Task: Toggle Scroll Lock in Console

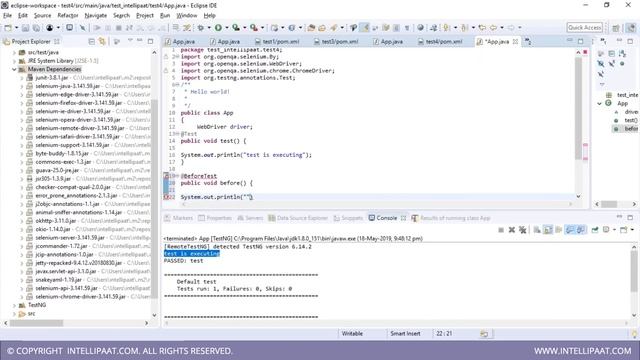Action: [548, 230]
